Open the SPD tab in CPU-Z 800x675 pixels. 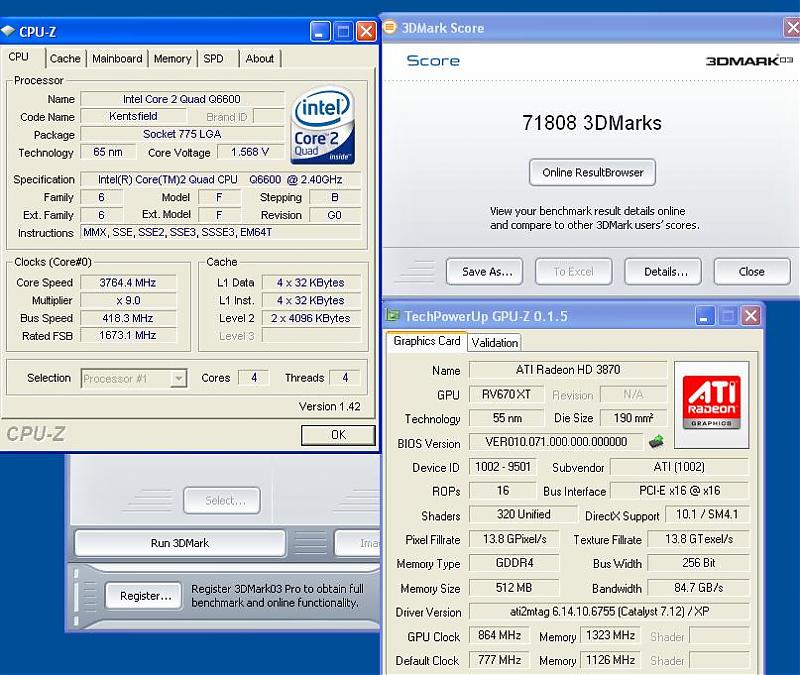213,59
